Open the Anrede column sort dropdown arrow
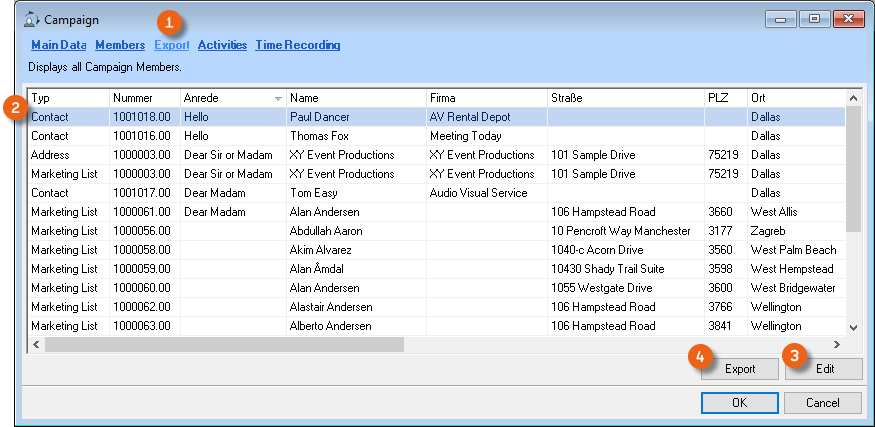 (x=277, y=99)
